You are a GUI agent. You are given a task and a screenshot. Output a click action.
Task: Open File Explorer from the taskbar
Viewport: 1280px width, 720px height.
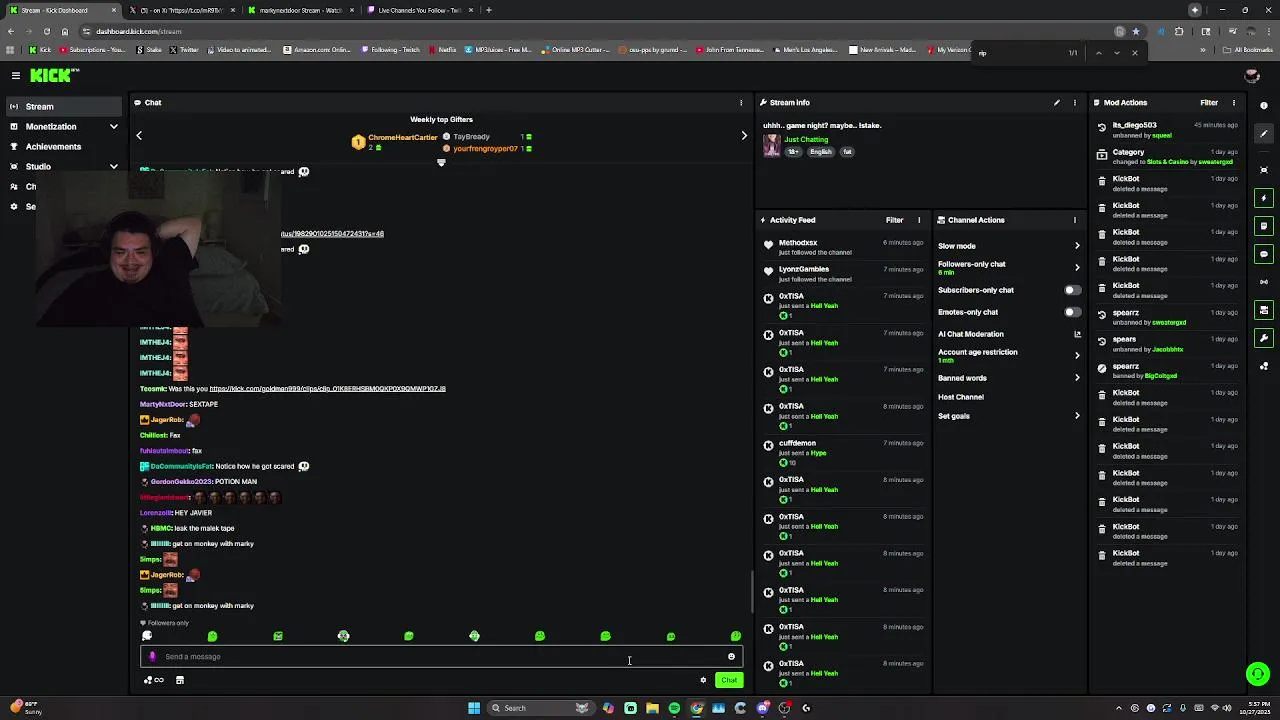pos(652,708)
